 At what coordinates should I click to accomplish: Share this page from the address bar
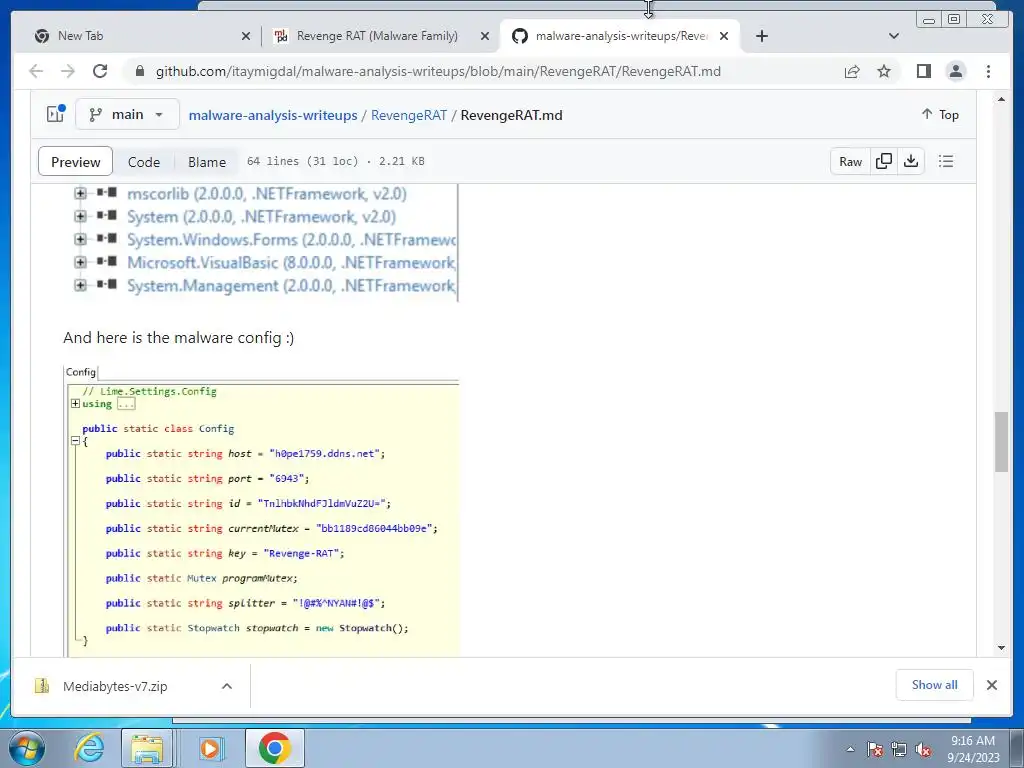[x=852, y=71]
